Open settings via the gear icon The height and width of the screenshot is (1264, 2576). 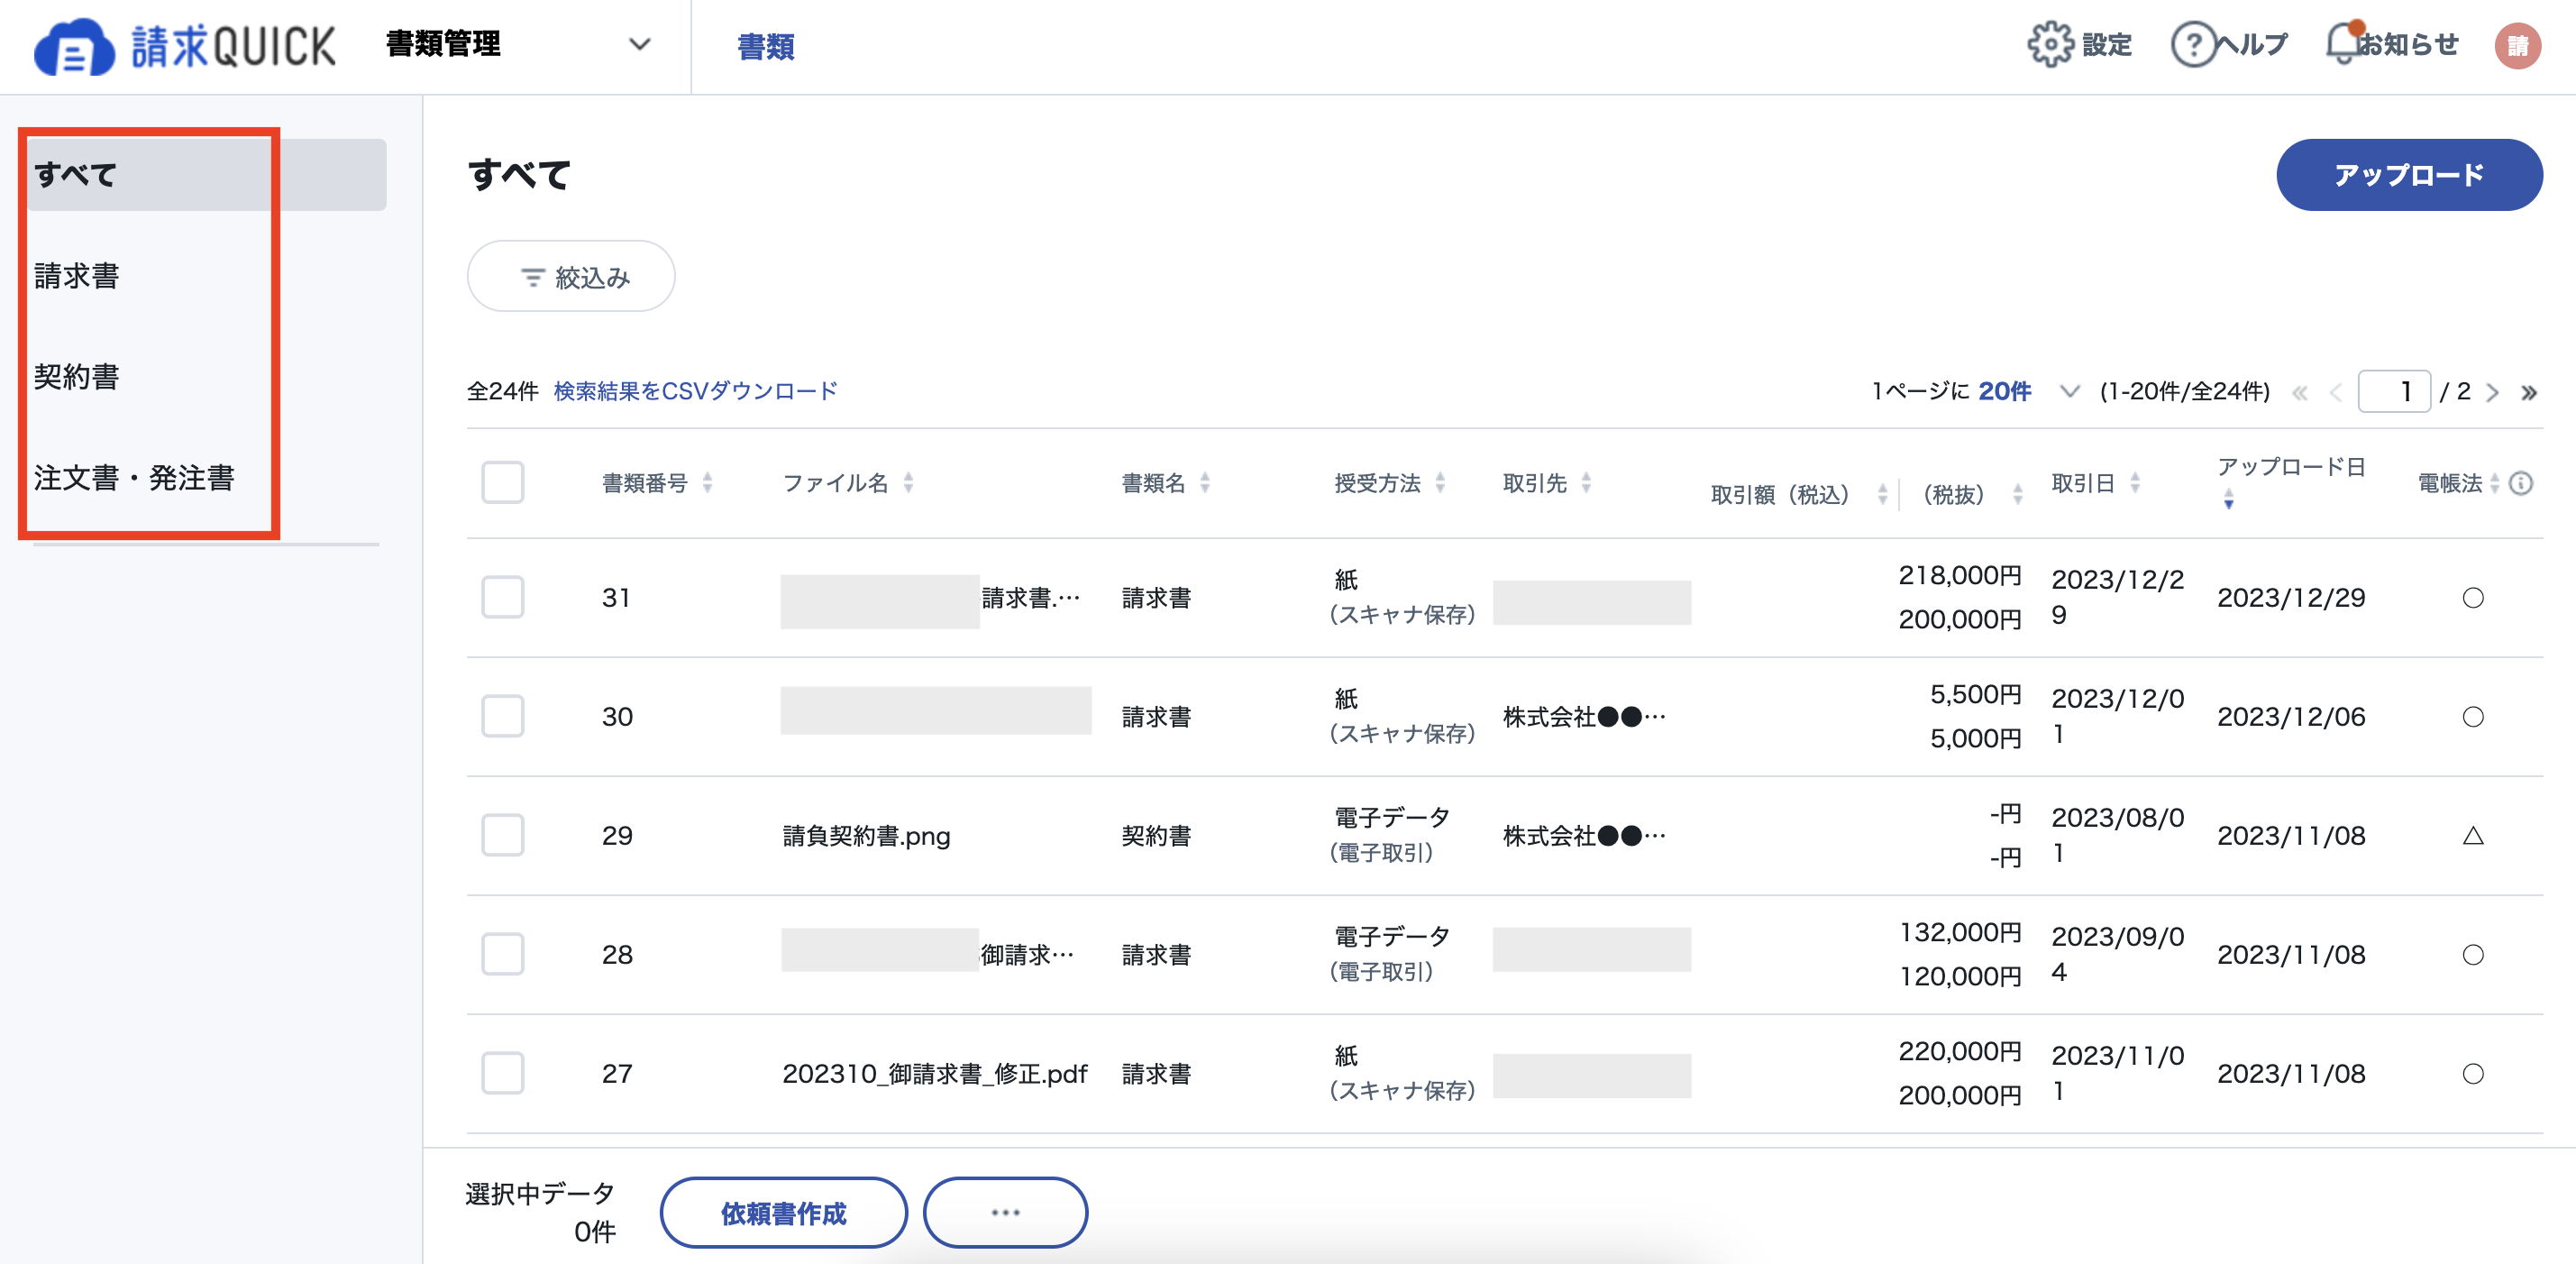click(x=2050, y=44)
